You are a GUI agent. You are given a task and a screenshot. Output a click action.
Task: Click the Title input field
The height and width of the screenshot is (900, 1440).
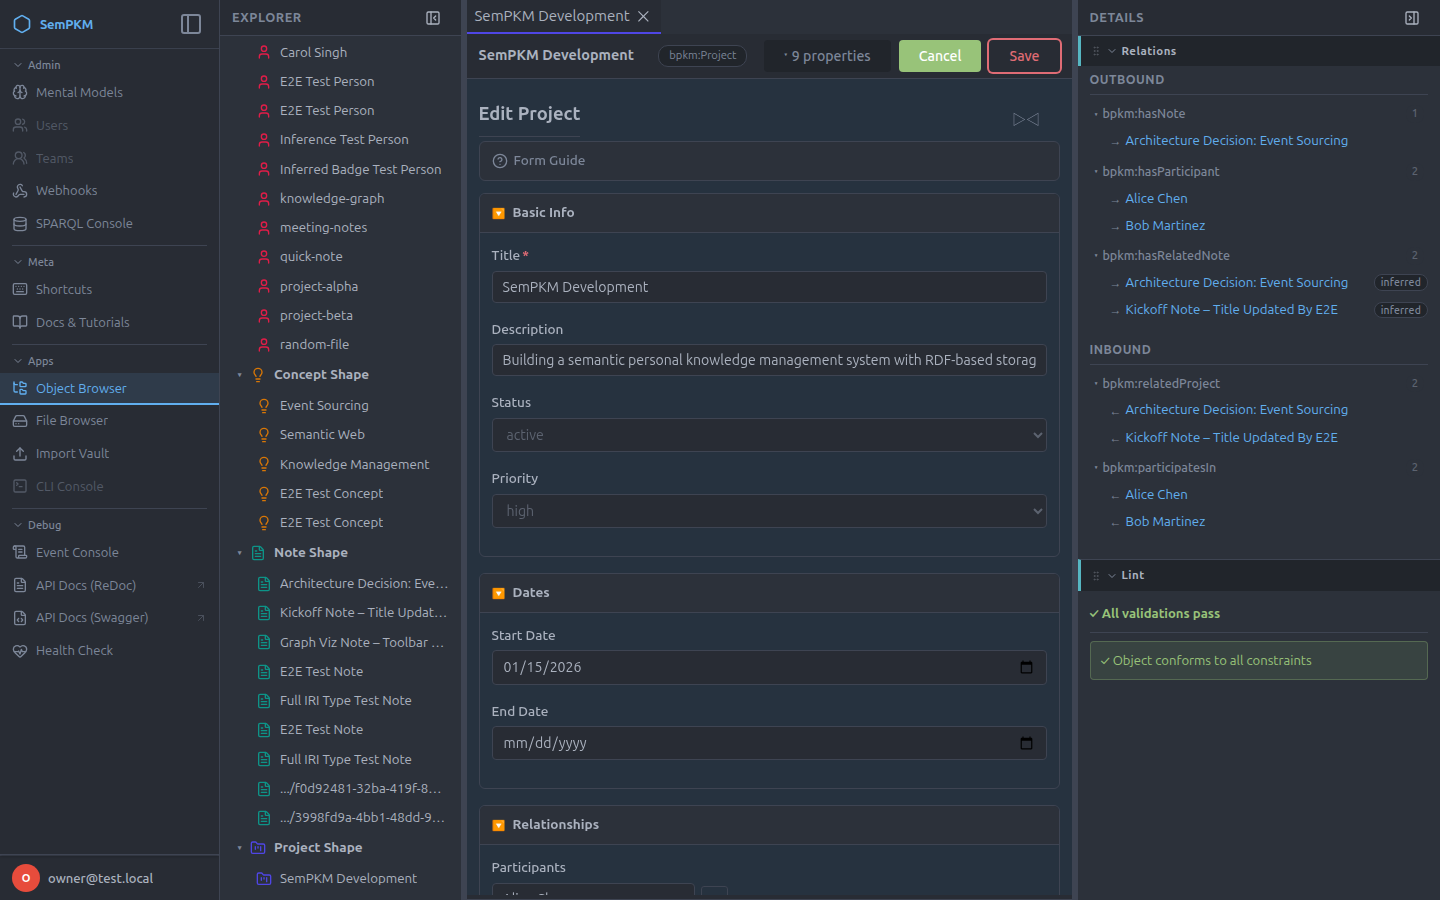click(x=769, y=287)
